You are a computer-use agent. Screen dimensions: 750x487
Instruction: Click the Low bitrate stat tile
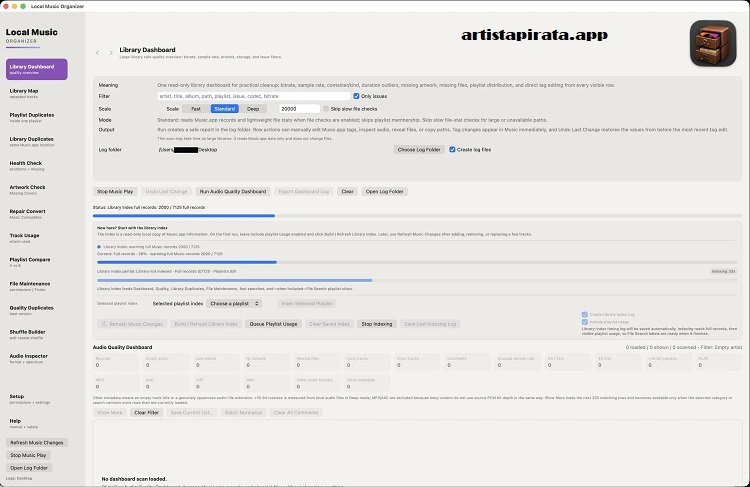click(x=217, y=362)
